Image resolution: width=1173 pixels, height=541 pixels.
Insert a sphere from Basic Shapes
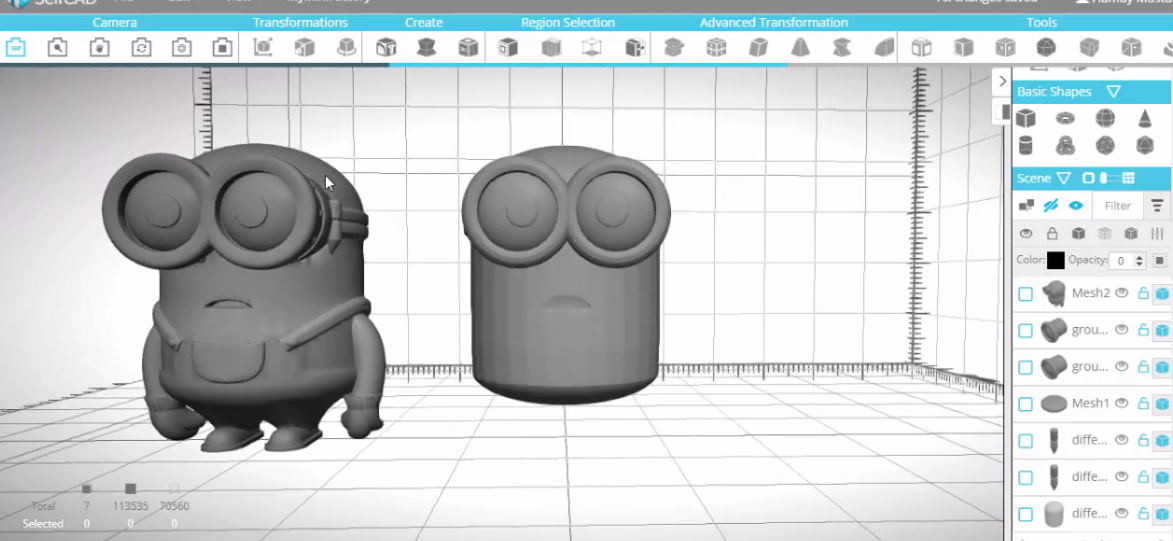pyautogui.click(x=1105, y=117)
